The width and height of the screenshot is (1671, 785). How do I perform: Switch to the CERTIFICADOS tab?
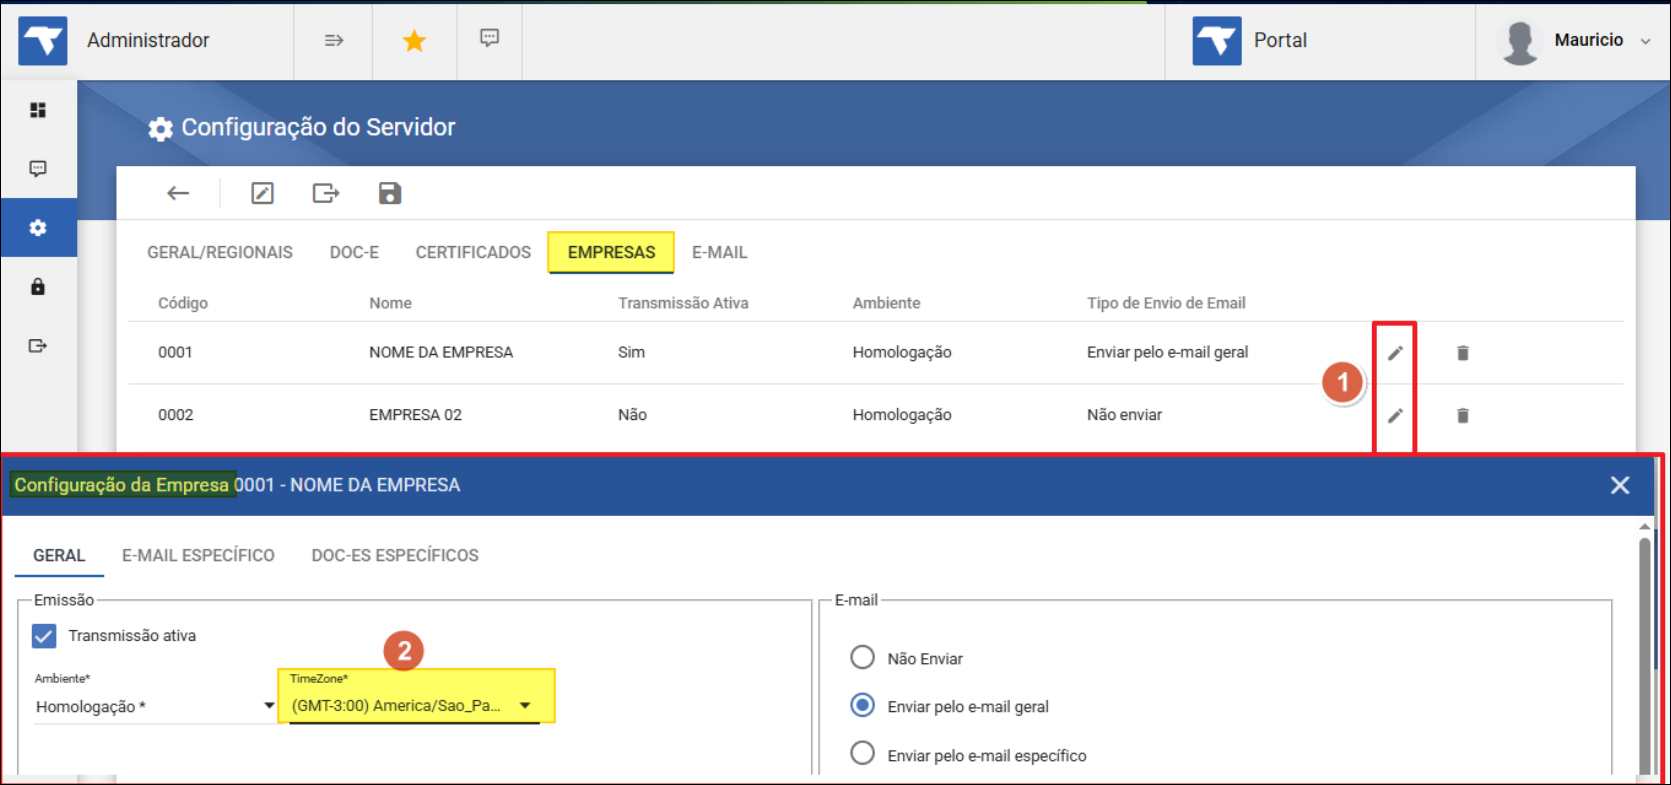[473, 252]
